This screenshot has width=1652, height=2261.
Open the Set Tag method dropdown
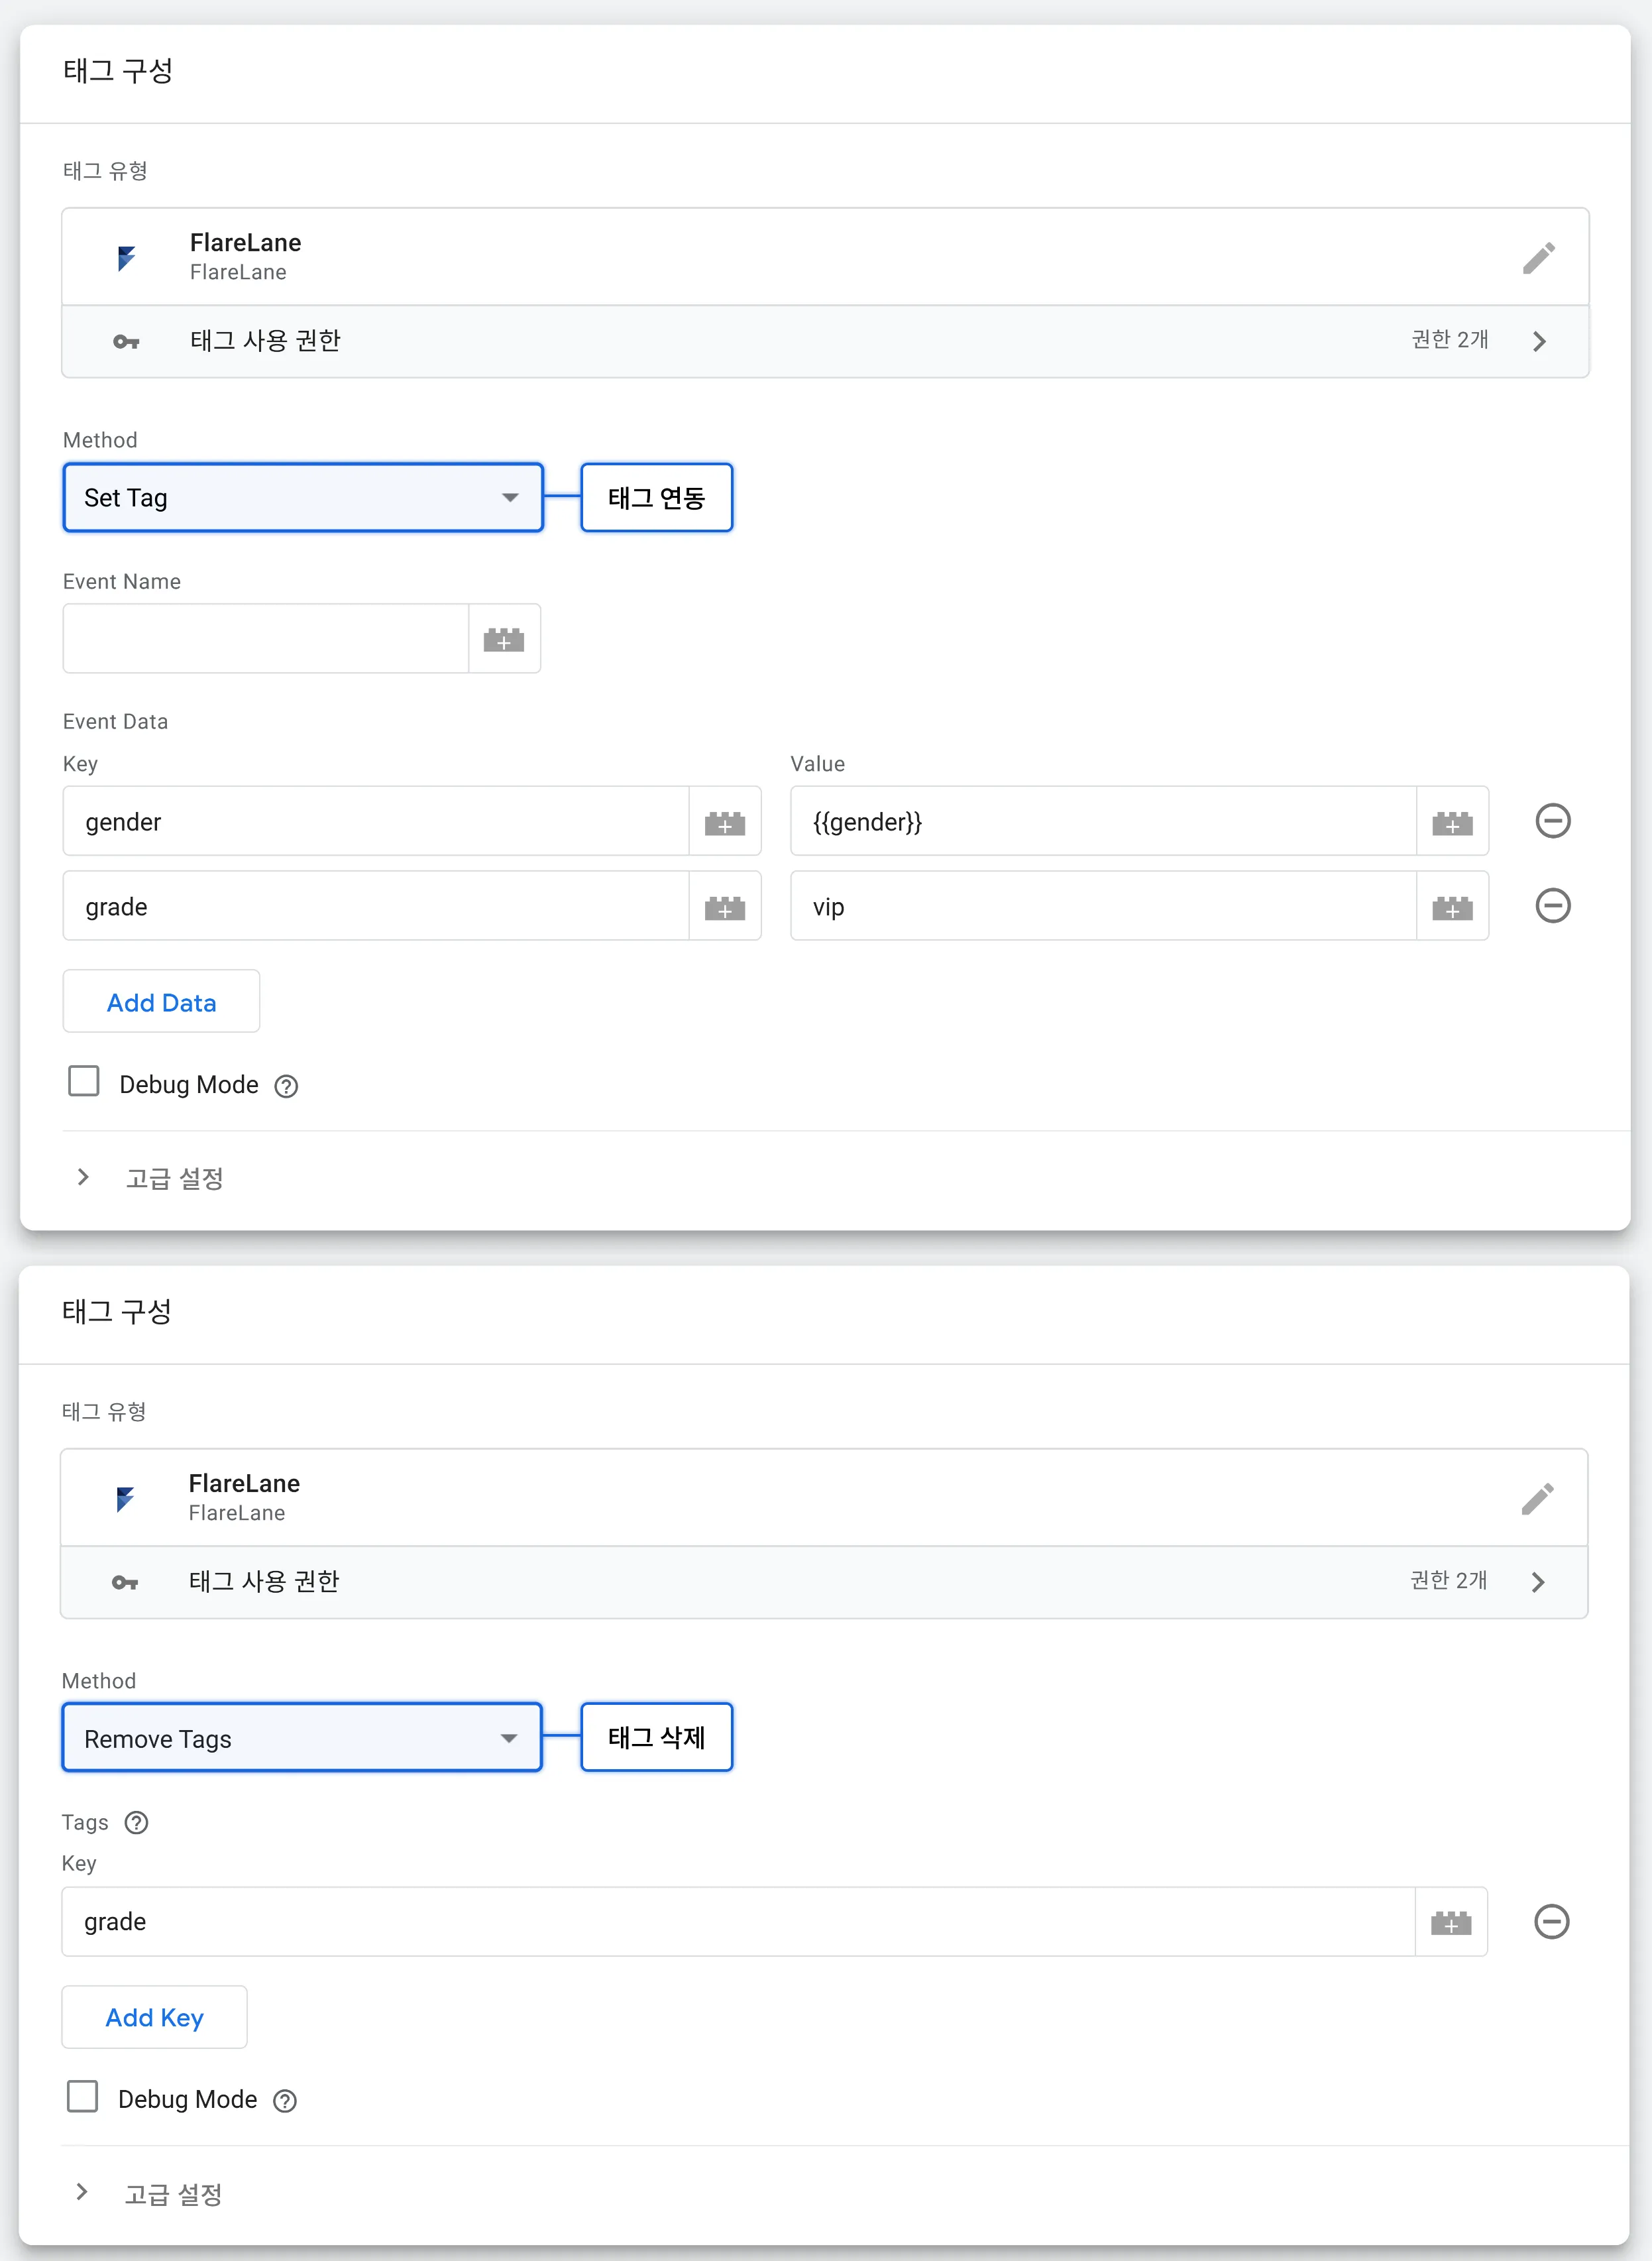tap(303, 497)
